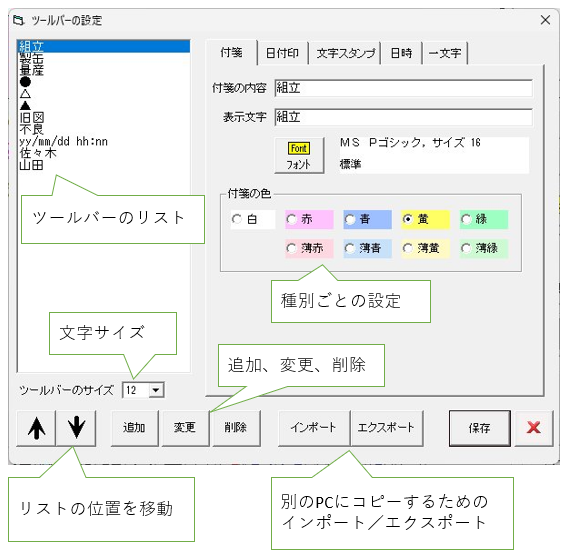Image resolution: width=571 pixels, height=558 pixels.
Task: Open the Font (フォント) selection button
Action: tap(299, 156)
